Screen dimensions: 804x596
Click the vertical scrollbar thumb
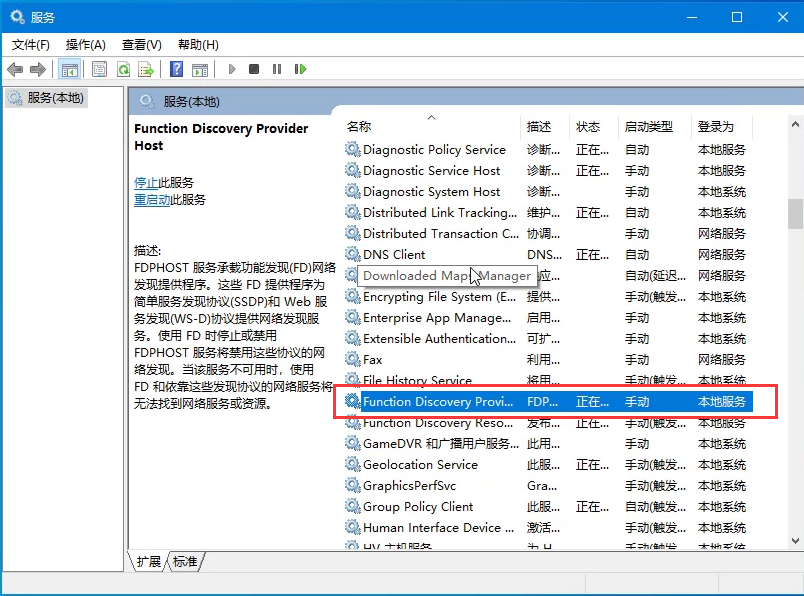795,213
